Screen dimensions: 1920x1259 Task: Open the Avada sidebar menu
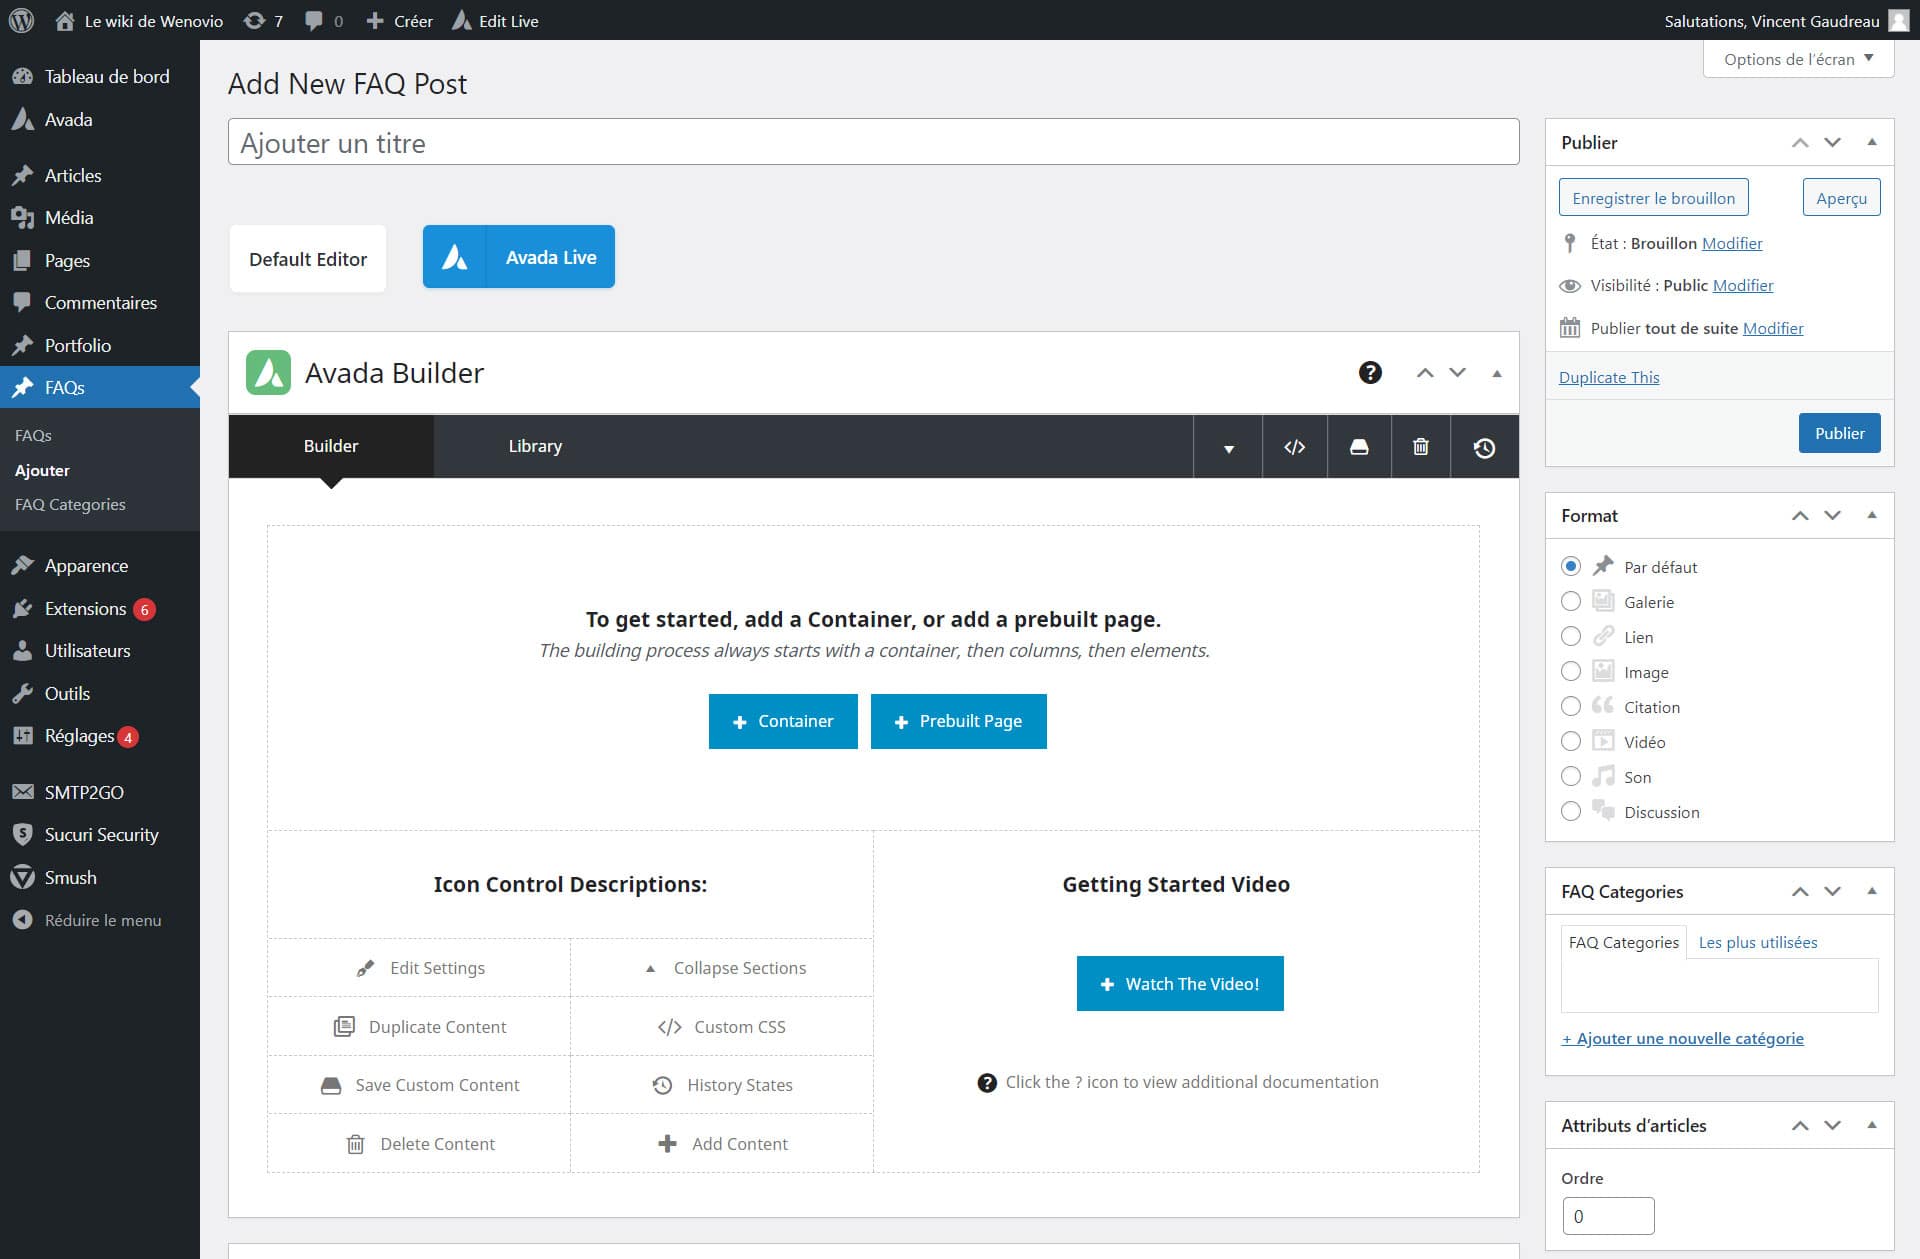point(100,120)
